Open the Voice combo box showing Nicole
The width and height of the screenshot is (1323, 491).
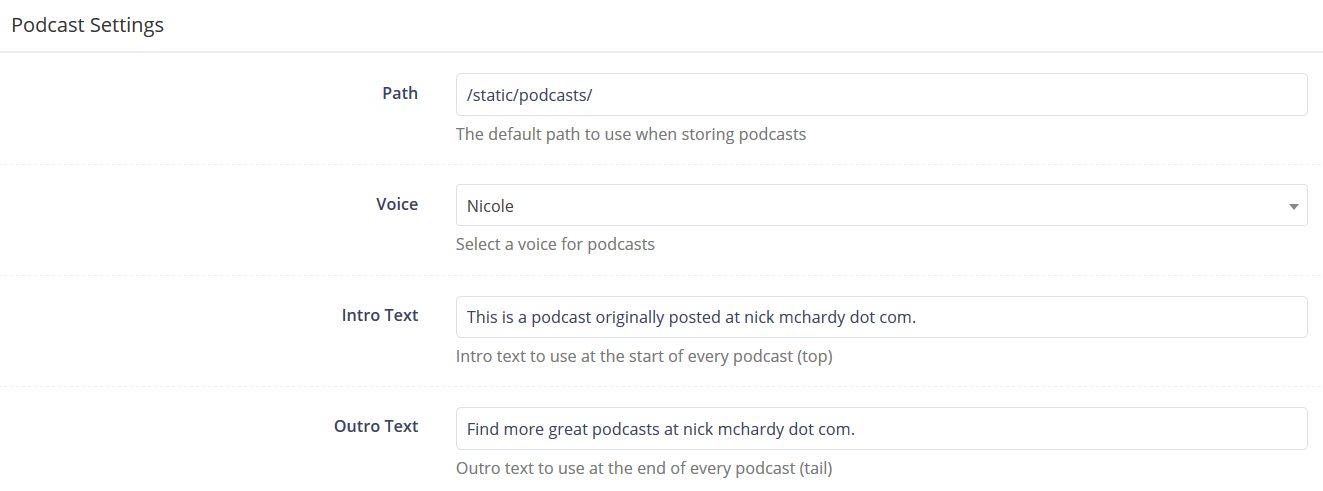click(881, 205)
